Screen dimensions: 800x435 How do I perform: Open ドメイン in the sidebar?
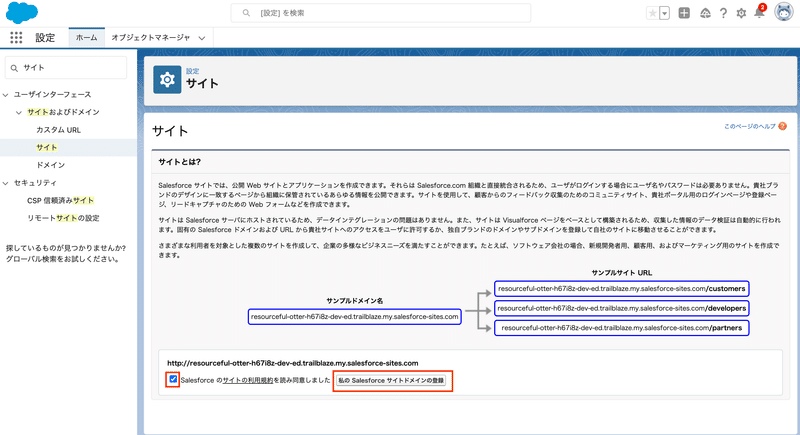pos(51,165)
